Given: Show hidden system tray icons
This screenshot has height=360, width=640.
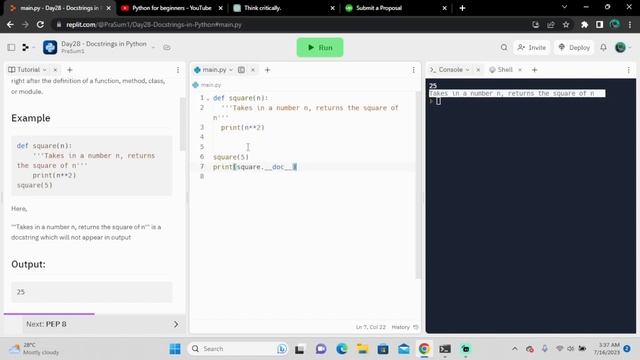Looking at the screenshot, I should pyautogui.click(x=515, y=349).
